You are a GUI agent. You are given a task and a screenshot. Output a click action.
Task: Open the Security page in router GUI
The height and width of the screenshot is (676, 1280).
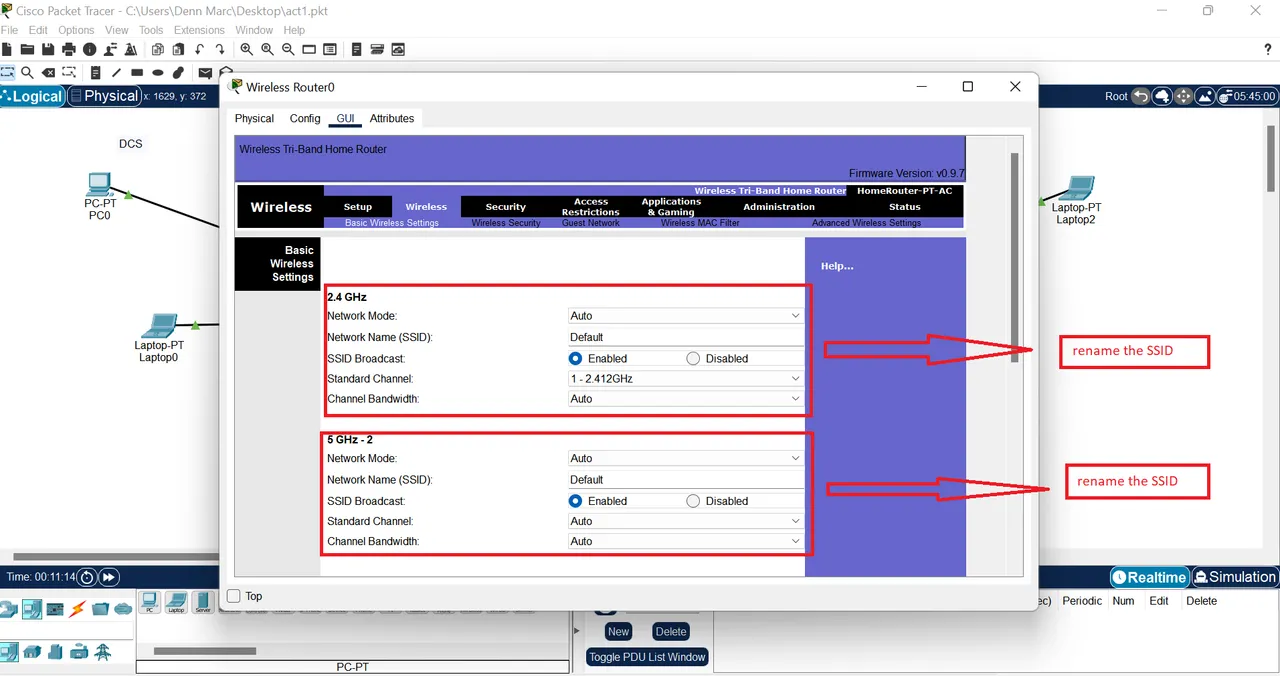(505, 207)
